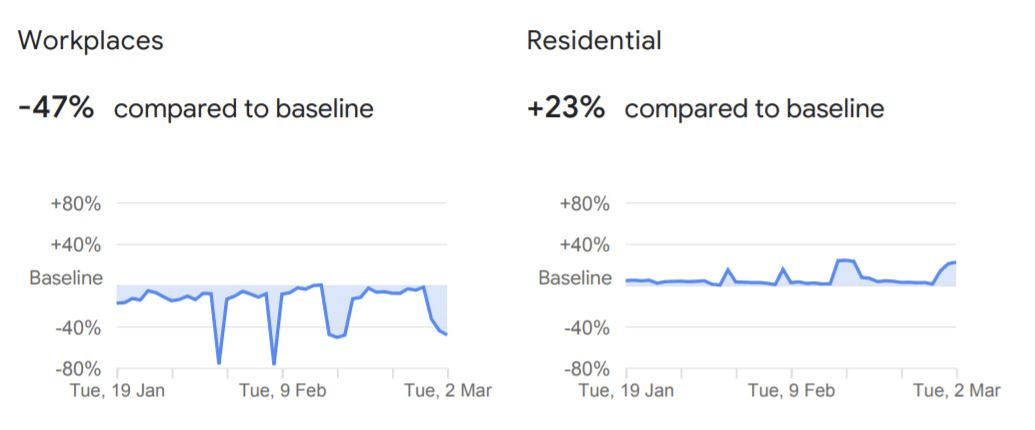The width and height of the screenshot is (1035, 430).
Task: Click the Residential heading
Action: coord(593,41)
